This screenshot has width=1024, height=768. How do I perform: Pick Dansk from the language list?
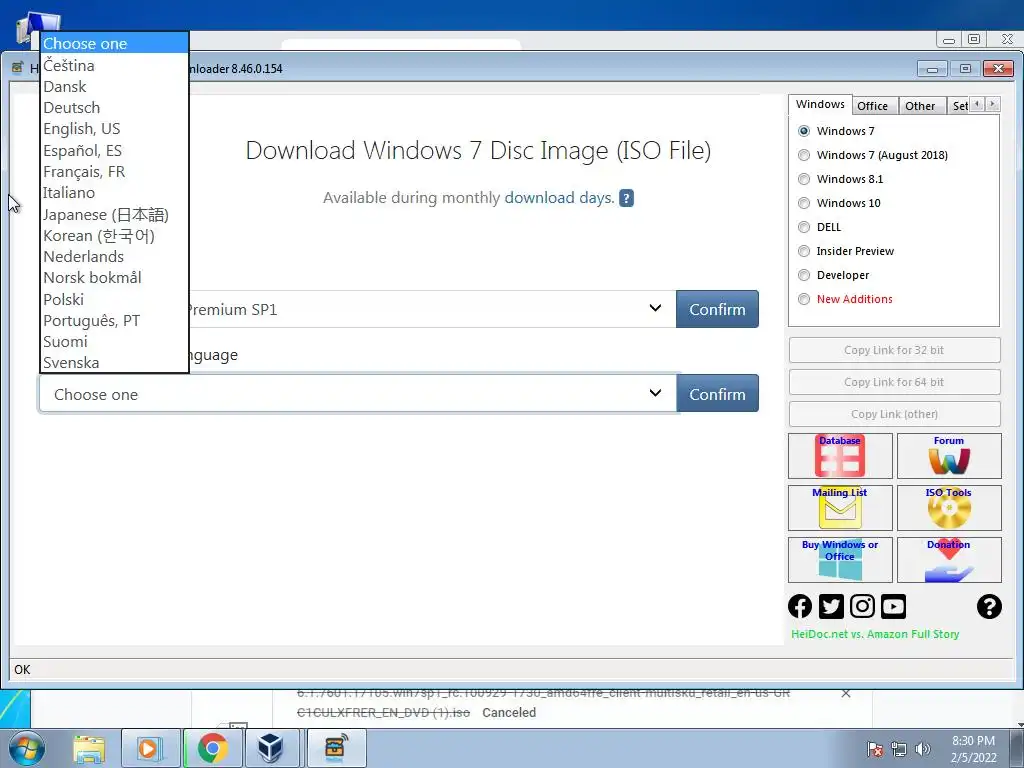point(114,86)
